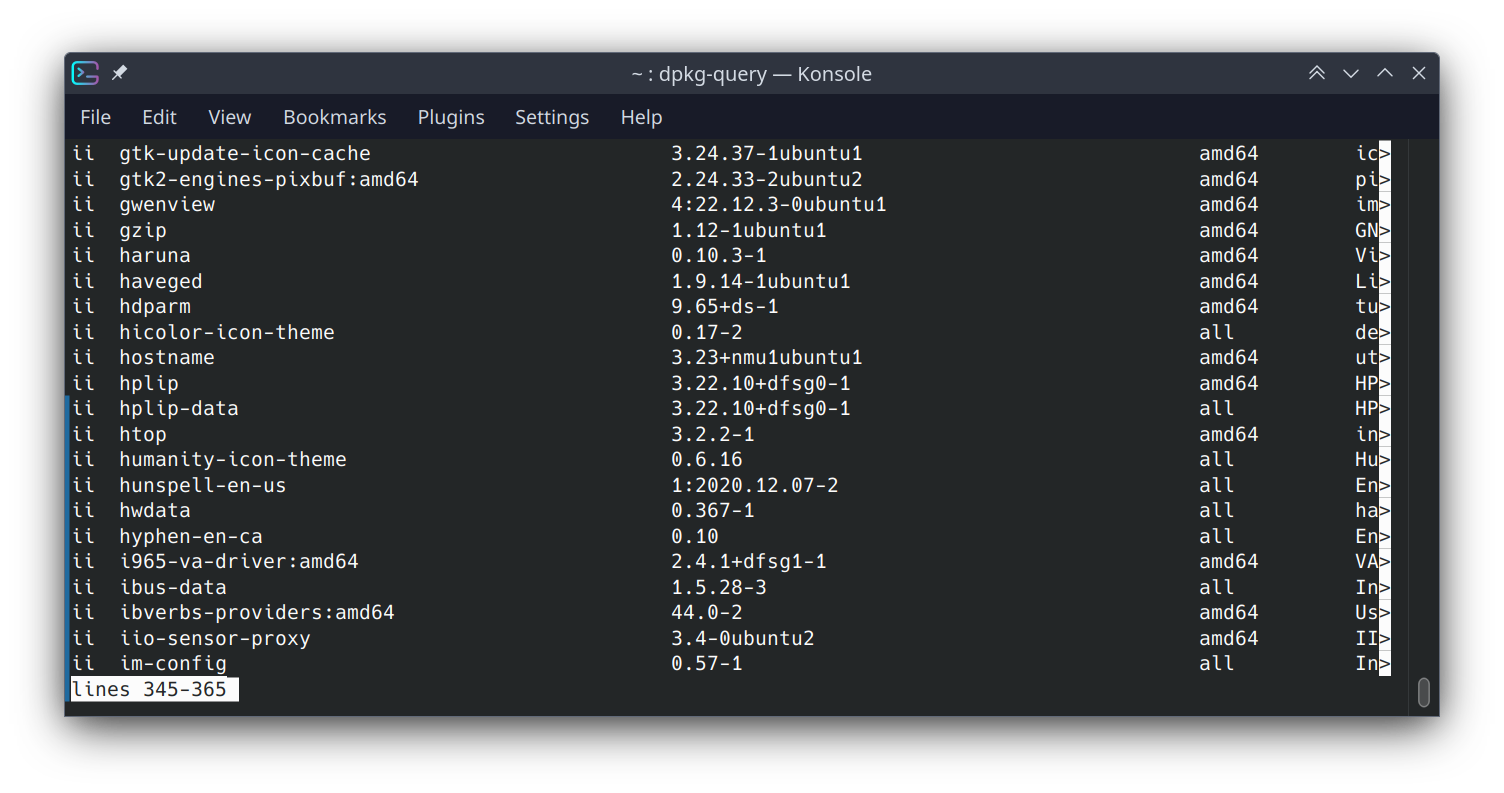Expand the Bookmarks menu
1504x793 pixels.
click(x=334, y=117)
